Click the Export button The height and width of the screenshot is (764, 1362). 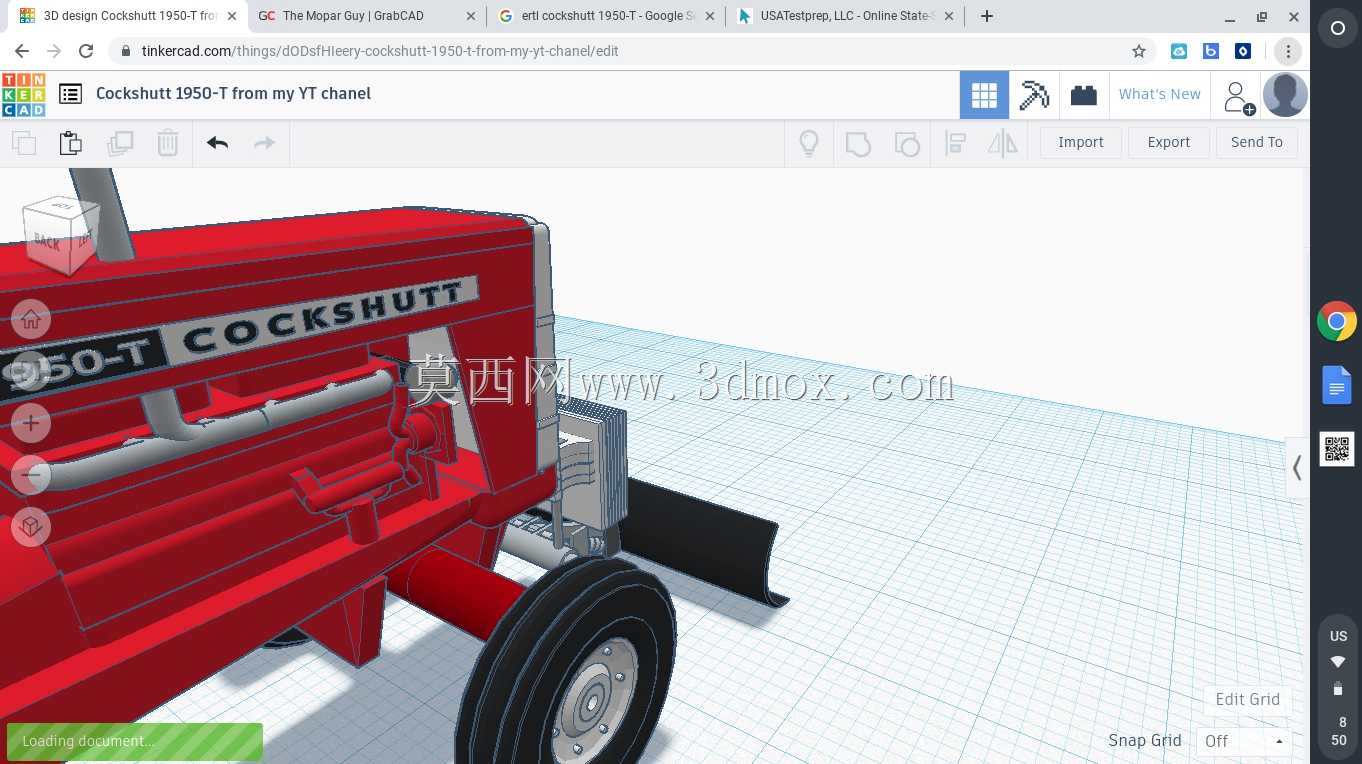tap(1169, 142)
